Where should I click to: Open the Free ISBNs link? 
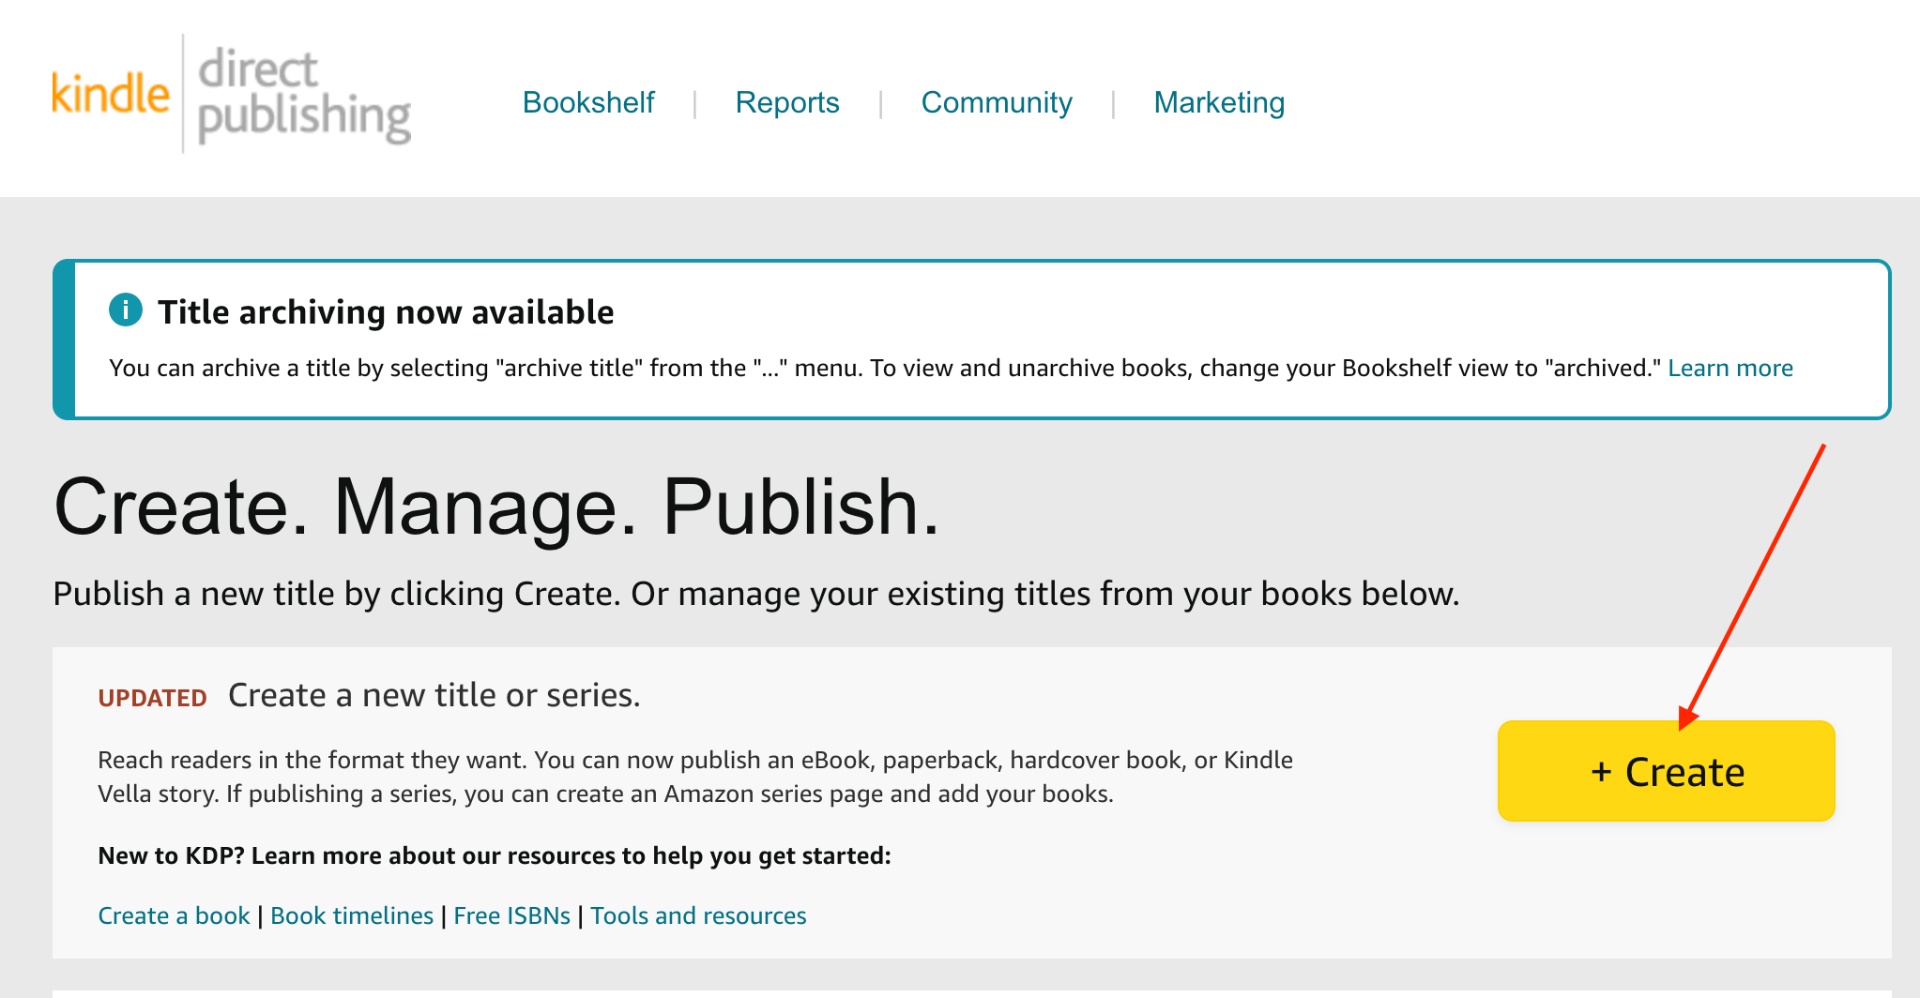pos(512,915)
